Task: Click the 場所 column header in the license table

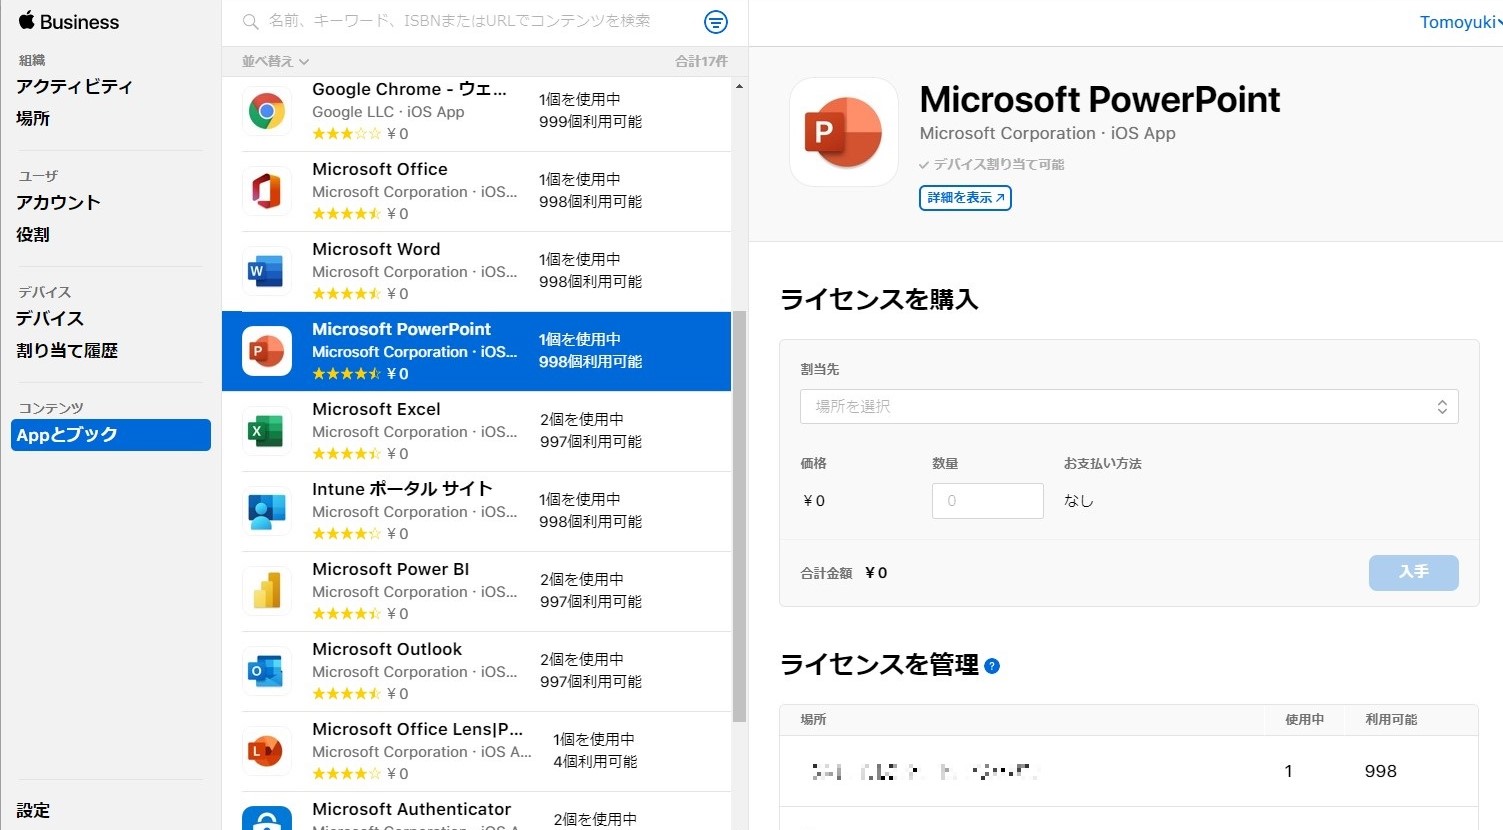Action: [813, 719]
